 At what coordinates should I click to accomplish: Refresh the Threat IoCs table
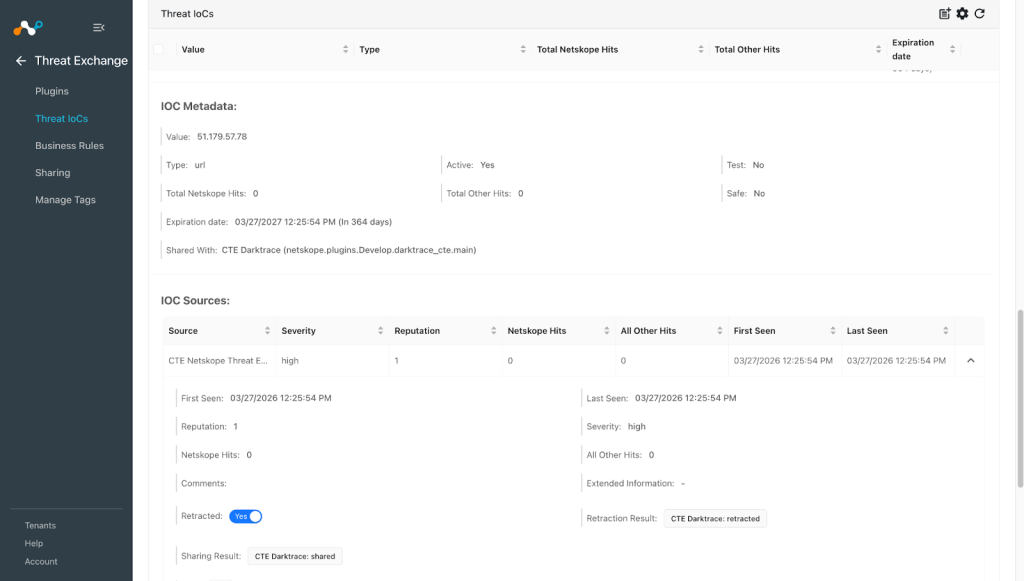(x=980, y=14)
